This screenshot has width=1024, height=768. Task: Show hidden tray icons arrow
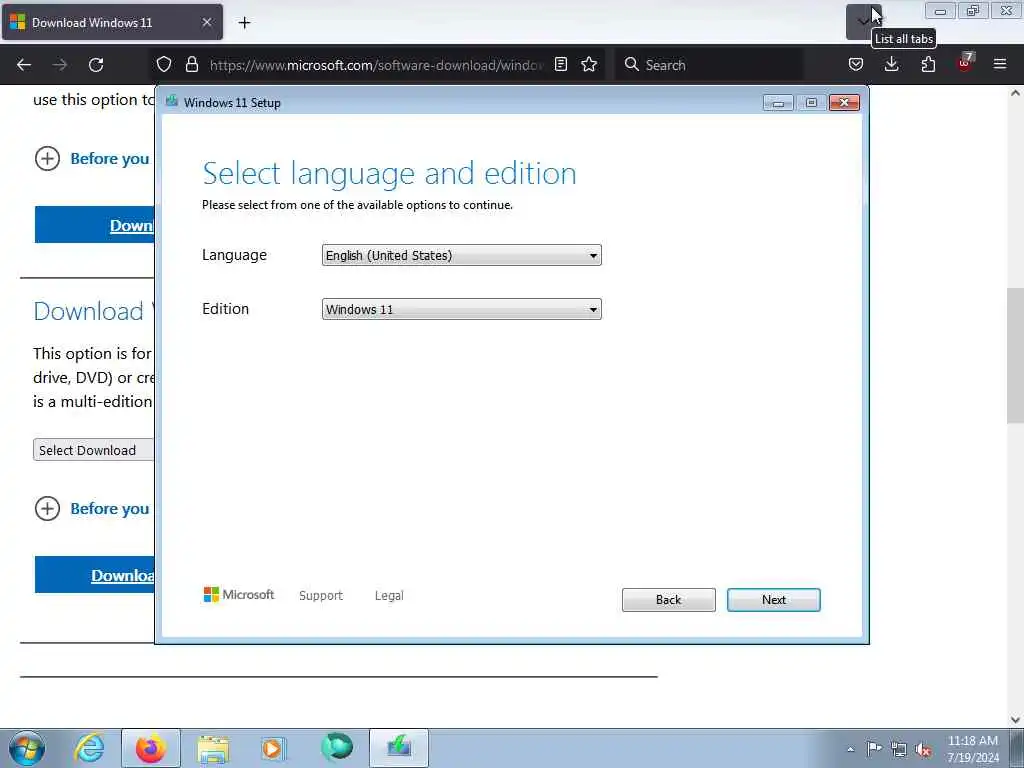coord(850,749)
